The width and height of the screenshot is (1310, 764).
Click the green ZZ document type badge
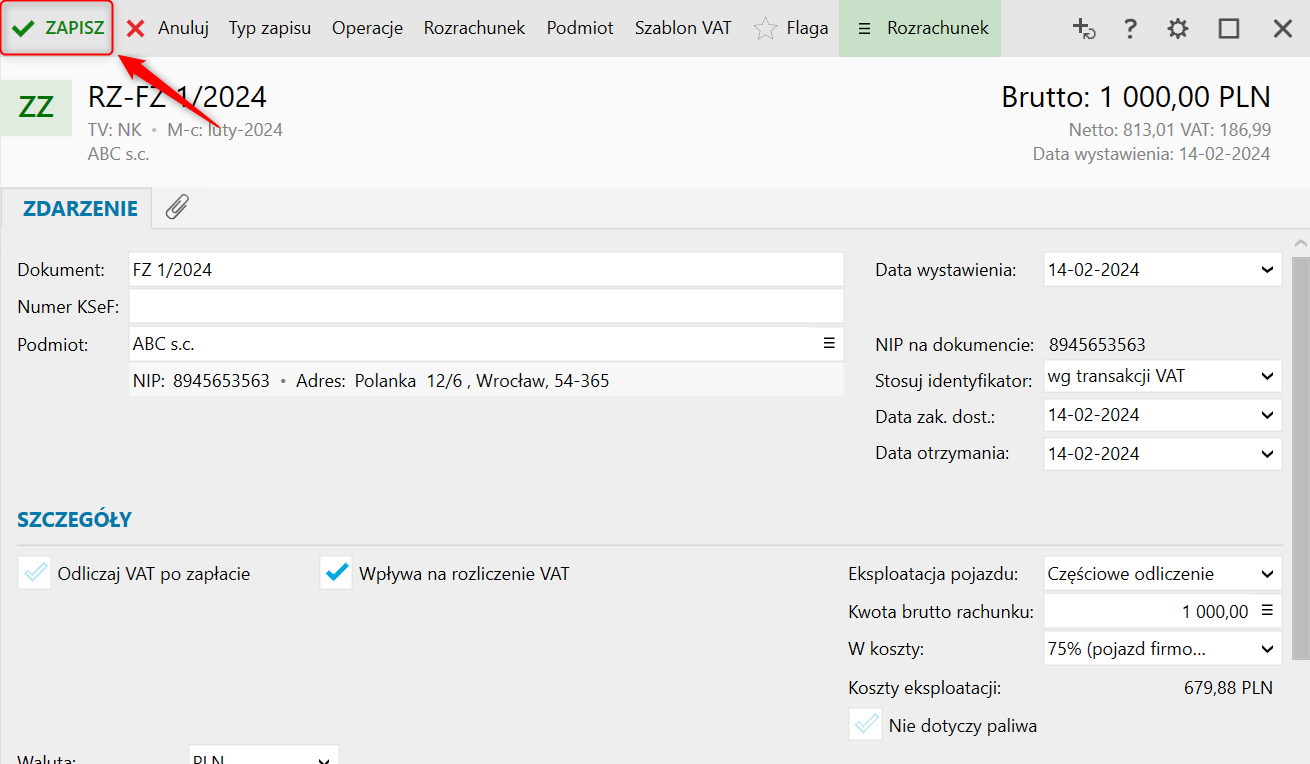pyautogui.click(x=36, y=108)
